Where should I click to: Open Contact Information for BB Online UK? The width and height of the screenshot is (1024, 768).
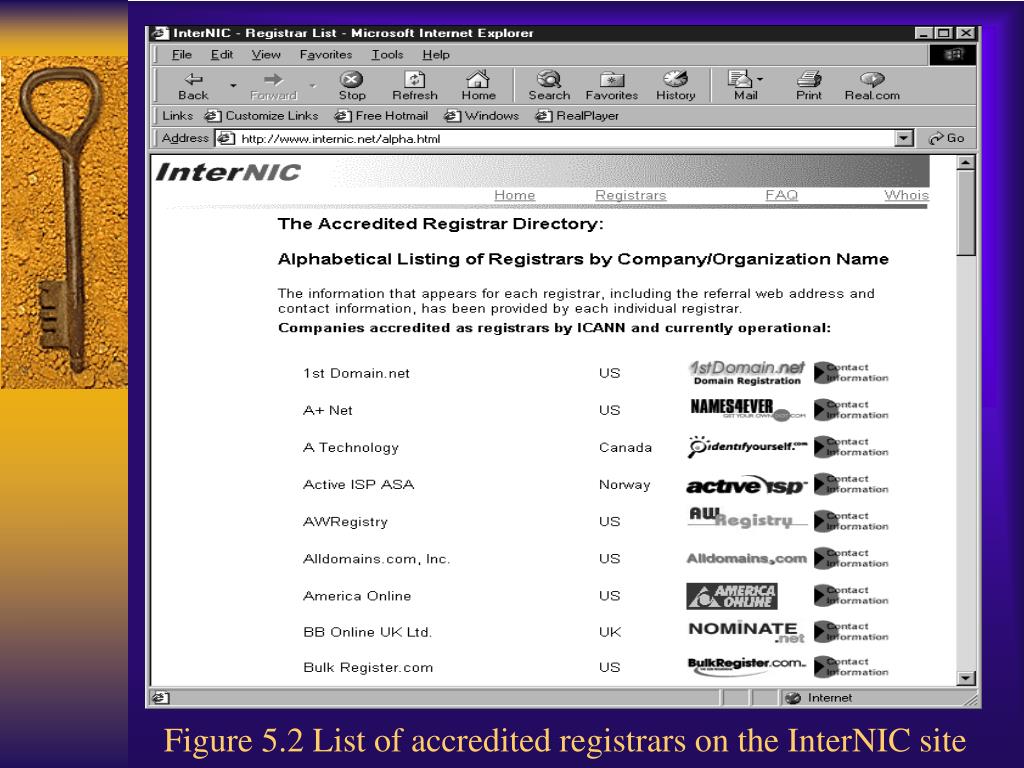tap(851, 632)
